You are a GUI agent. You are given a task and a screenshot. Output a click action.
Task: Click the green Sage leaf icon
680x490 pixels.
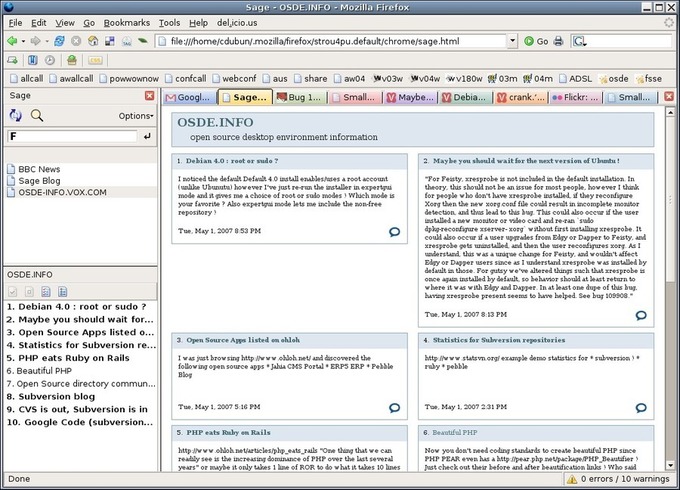point(143,41)
